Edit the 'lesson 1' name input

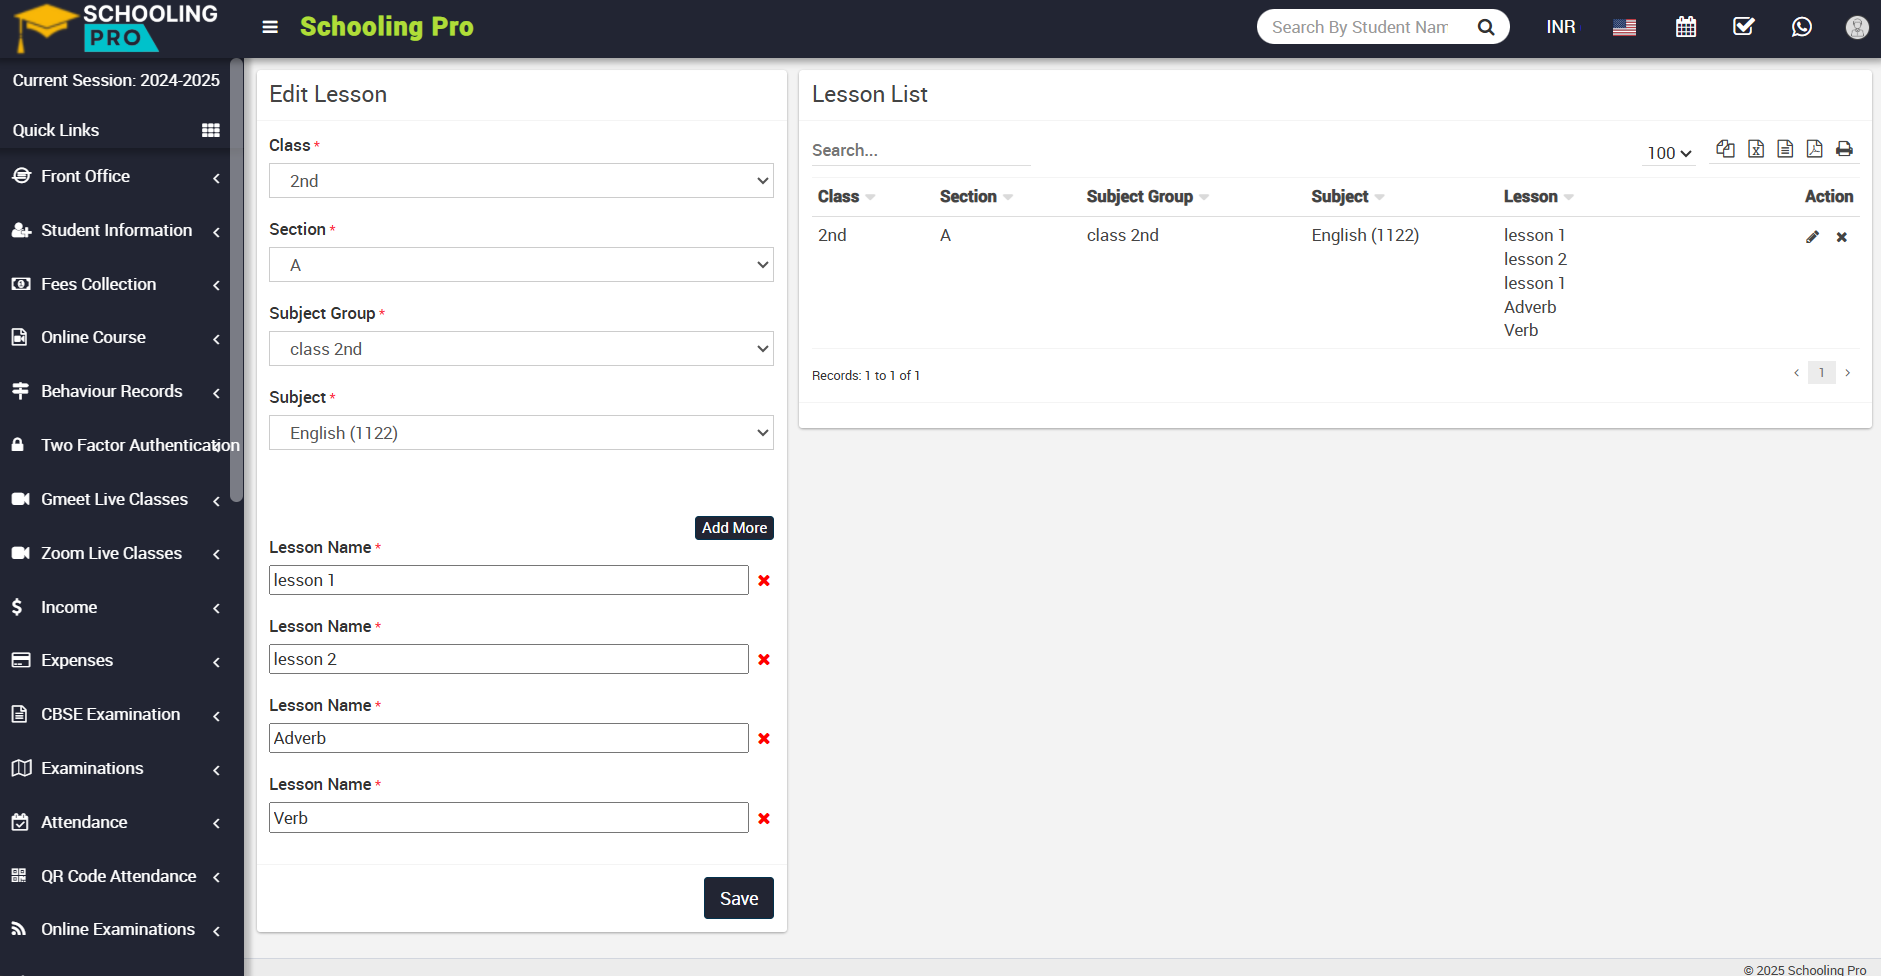point(509,580)
